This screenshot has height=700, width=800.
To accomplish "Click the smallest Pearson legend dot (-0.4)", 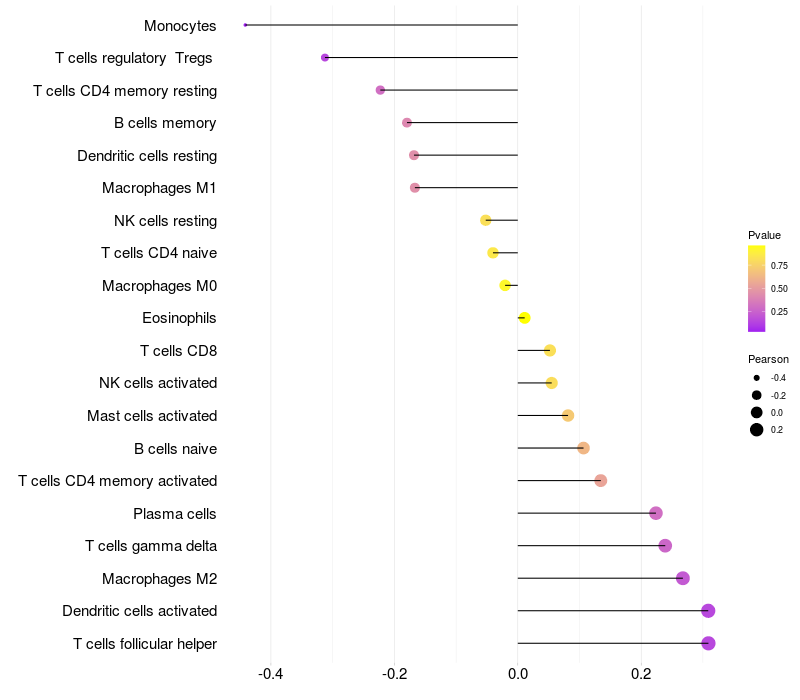I will point(757,378).
